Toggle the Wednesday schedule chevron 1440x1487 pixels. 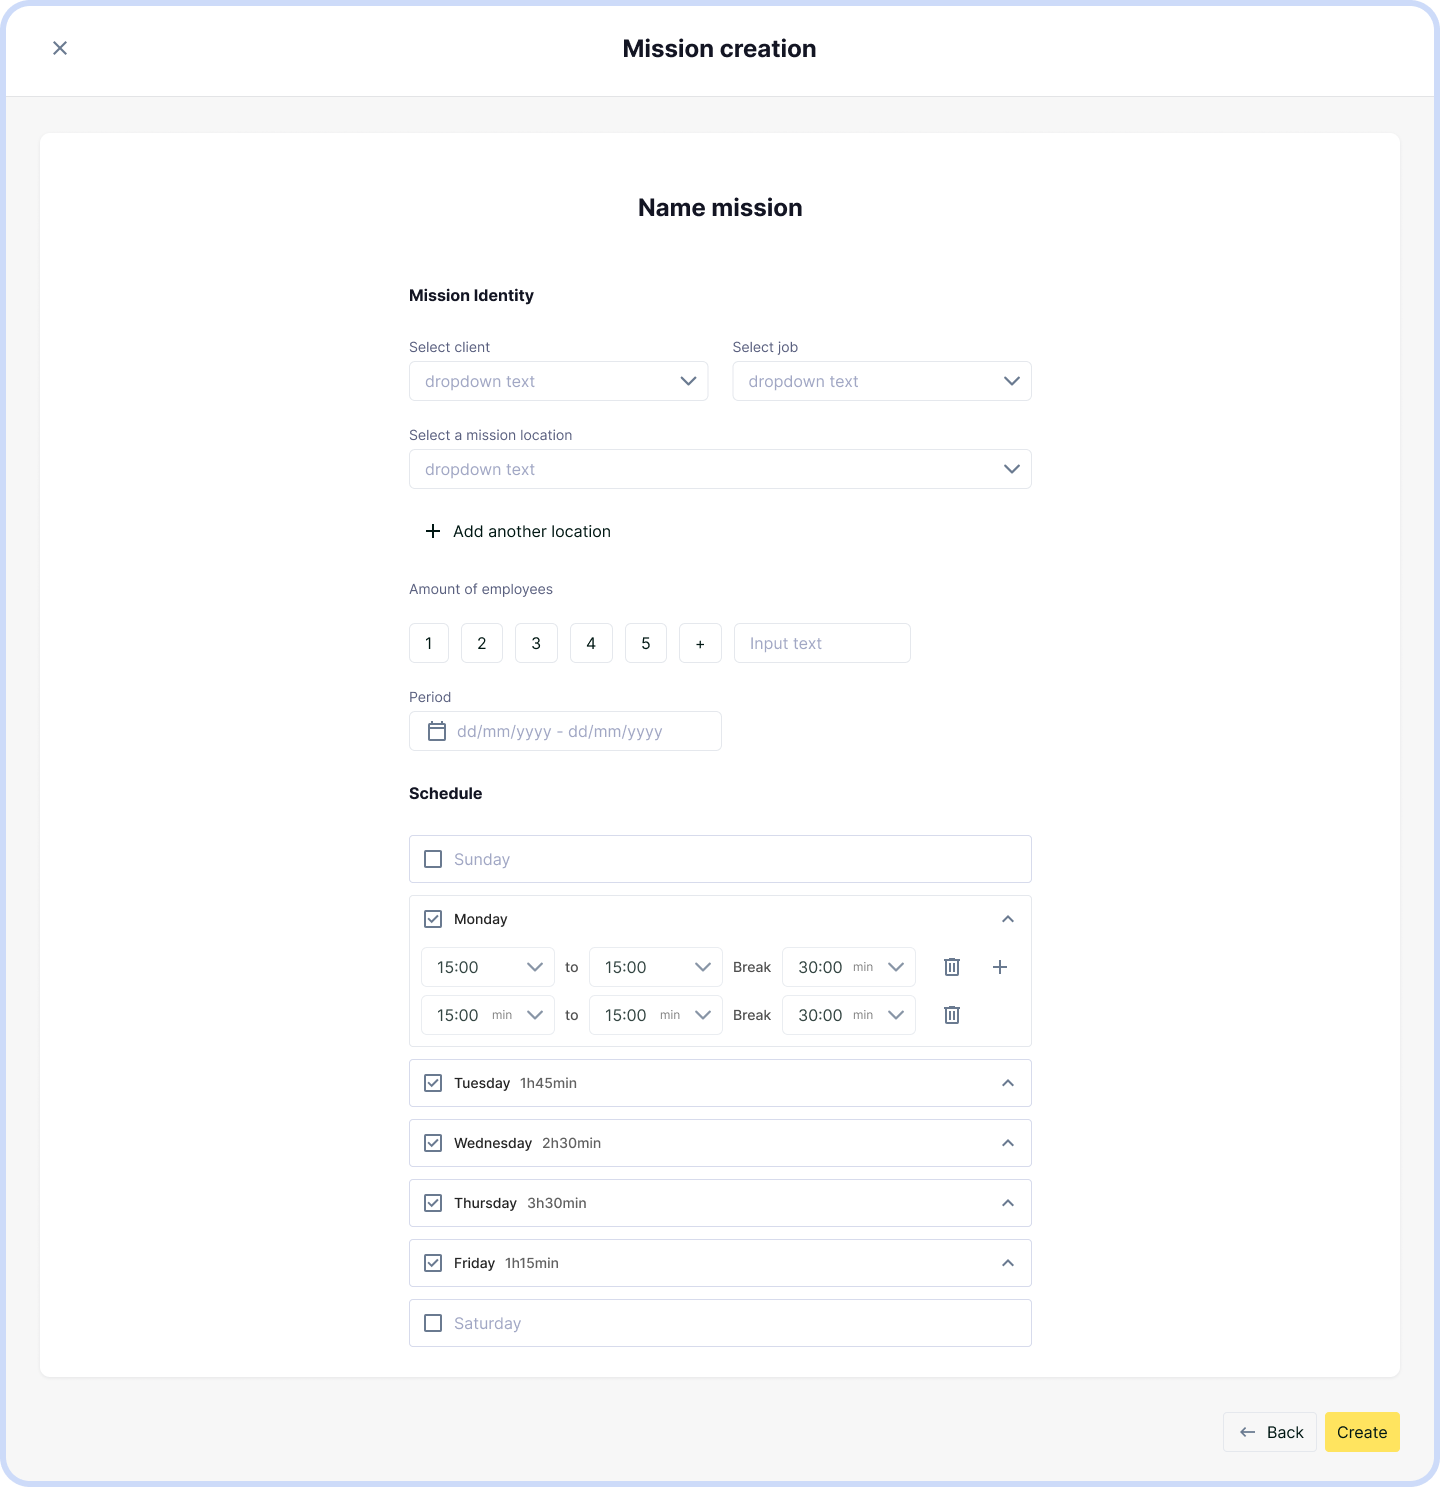click(x=1008, y=1143)
